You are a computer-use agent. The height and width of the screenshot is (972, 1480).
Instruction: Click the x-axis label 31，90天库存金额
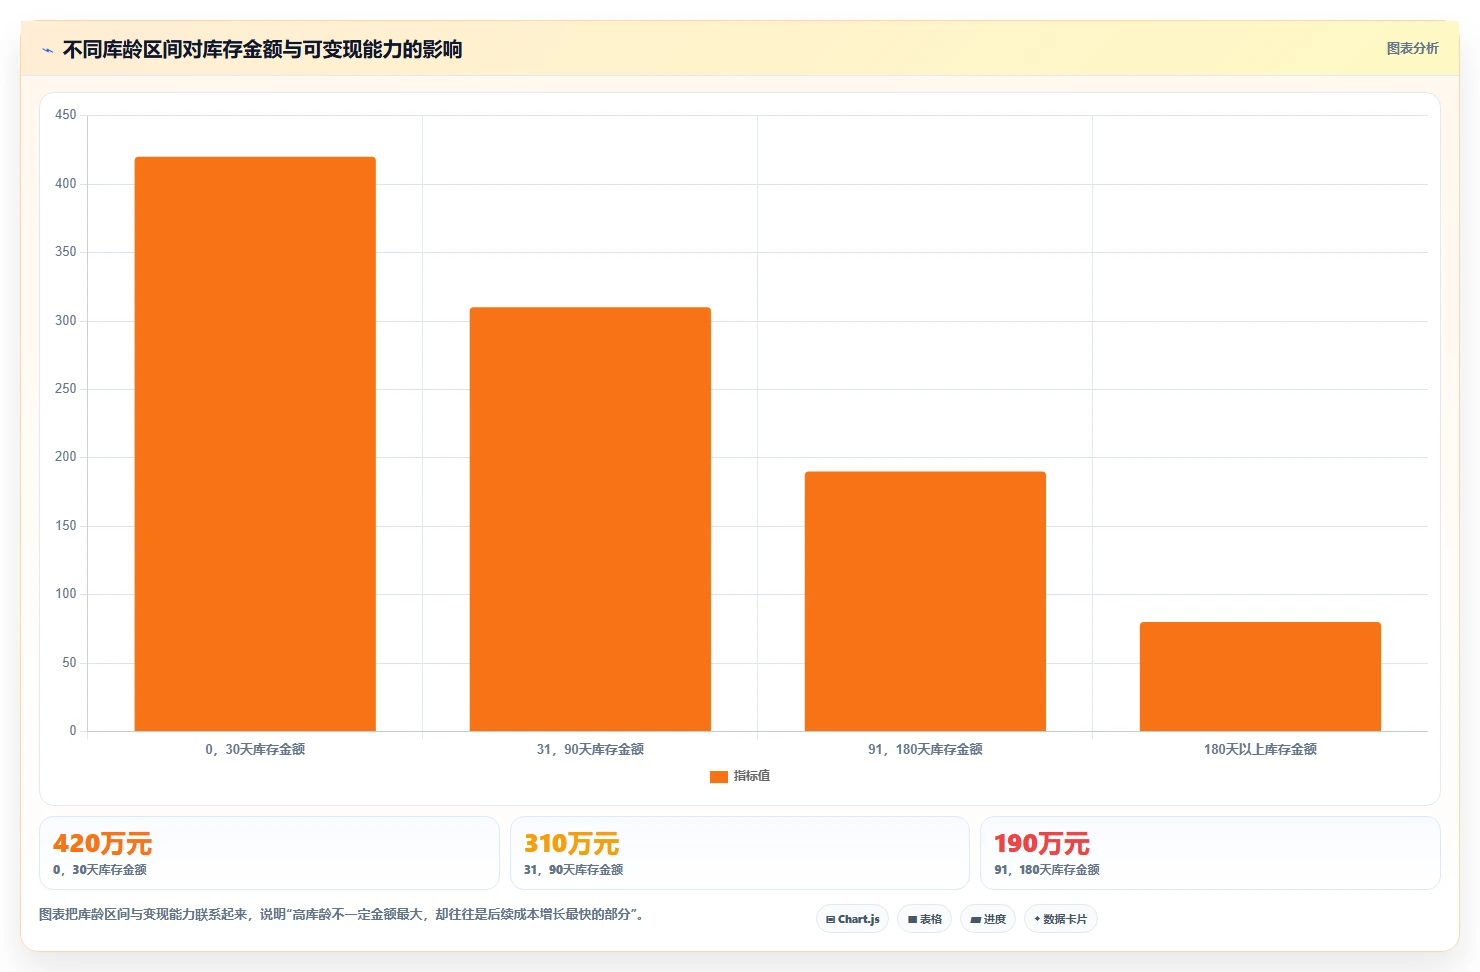590,749
